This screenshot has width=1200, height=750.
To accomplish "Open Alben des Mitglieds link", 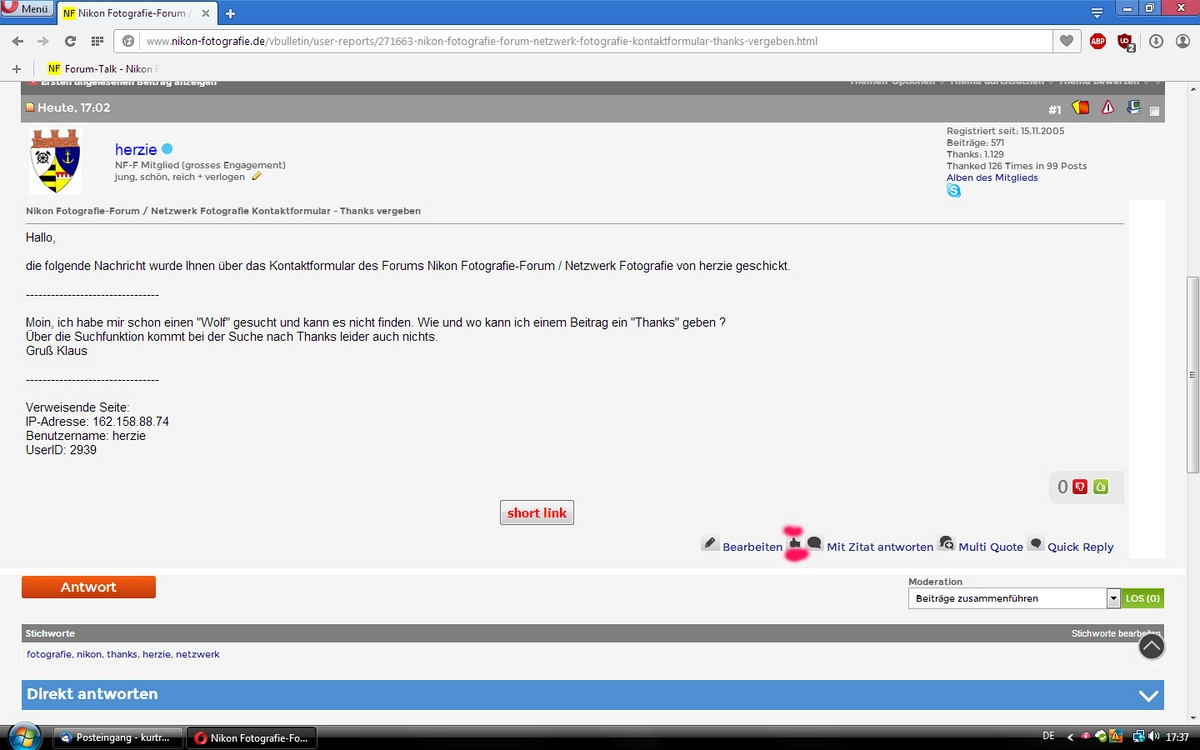I will (x=992, y=177).
